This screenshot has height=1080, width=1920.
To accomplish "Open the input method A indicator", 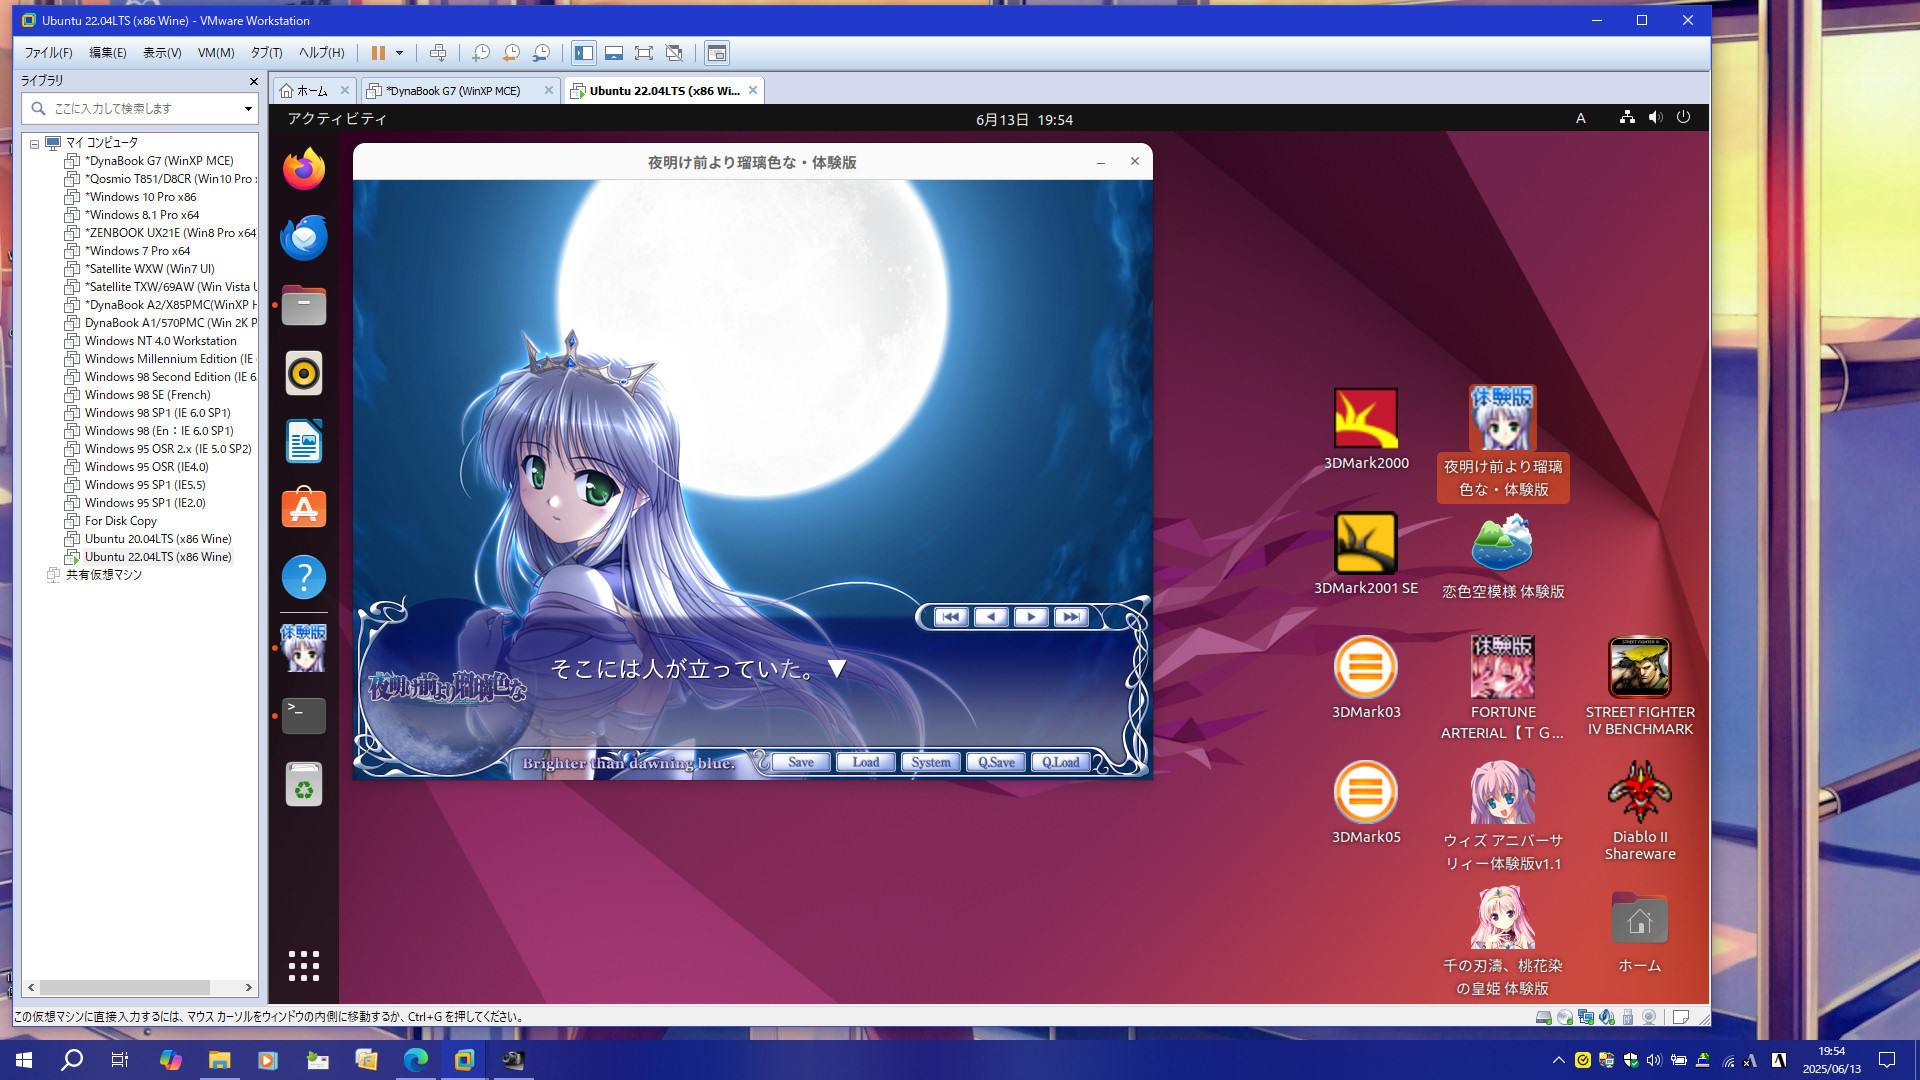I will (1580, 118).
